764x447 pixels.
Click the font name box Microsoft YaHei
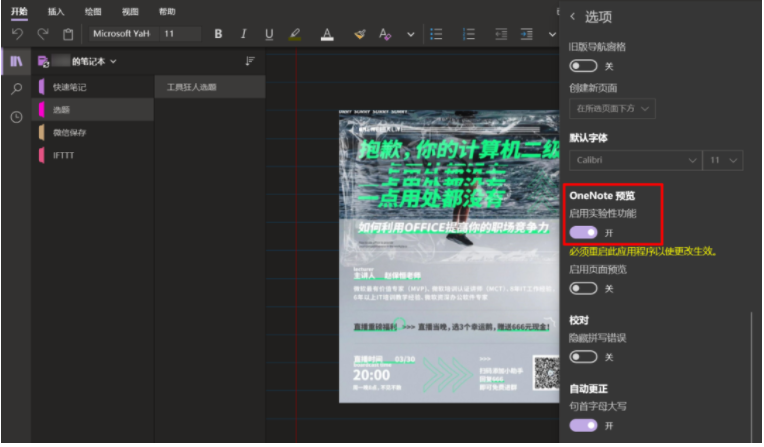click(x=122, y=34)
